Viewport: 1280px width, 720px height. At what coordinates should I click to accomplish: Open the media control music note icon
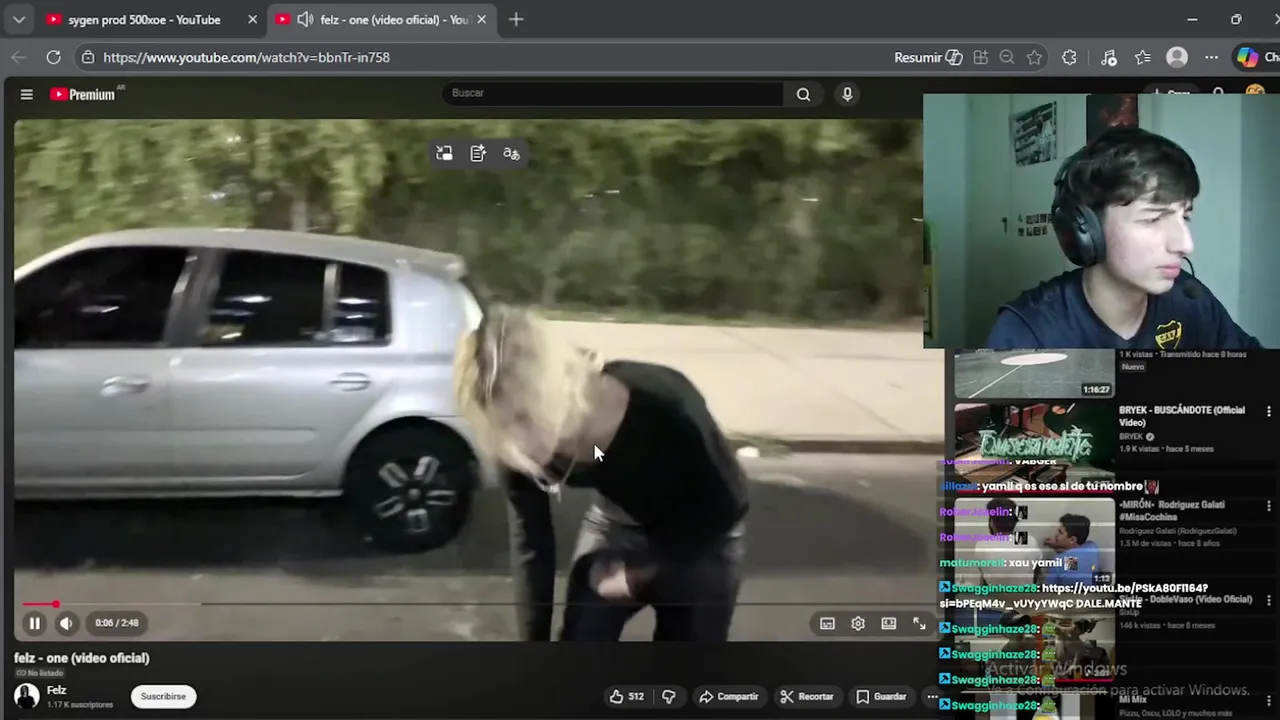coord(1108,58)
